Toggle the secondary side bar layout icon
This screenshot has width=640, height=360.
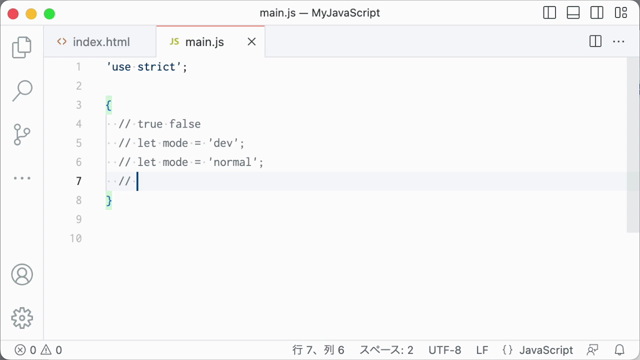click(x=597, y=13)
